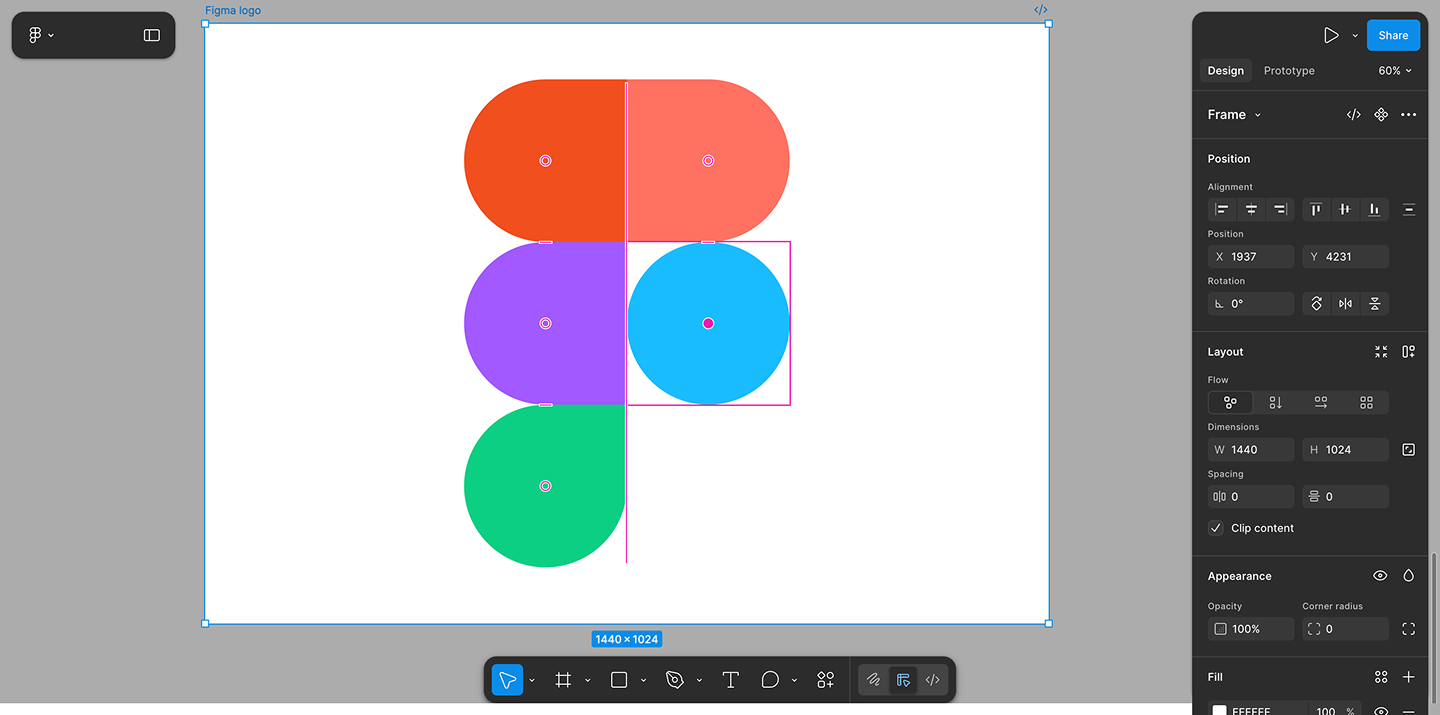
Task: Open the 60% zoom dropdown
Action: point(1395,71)
